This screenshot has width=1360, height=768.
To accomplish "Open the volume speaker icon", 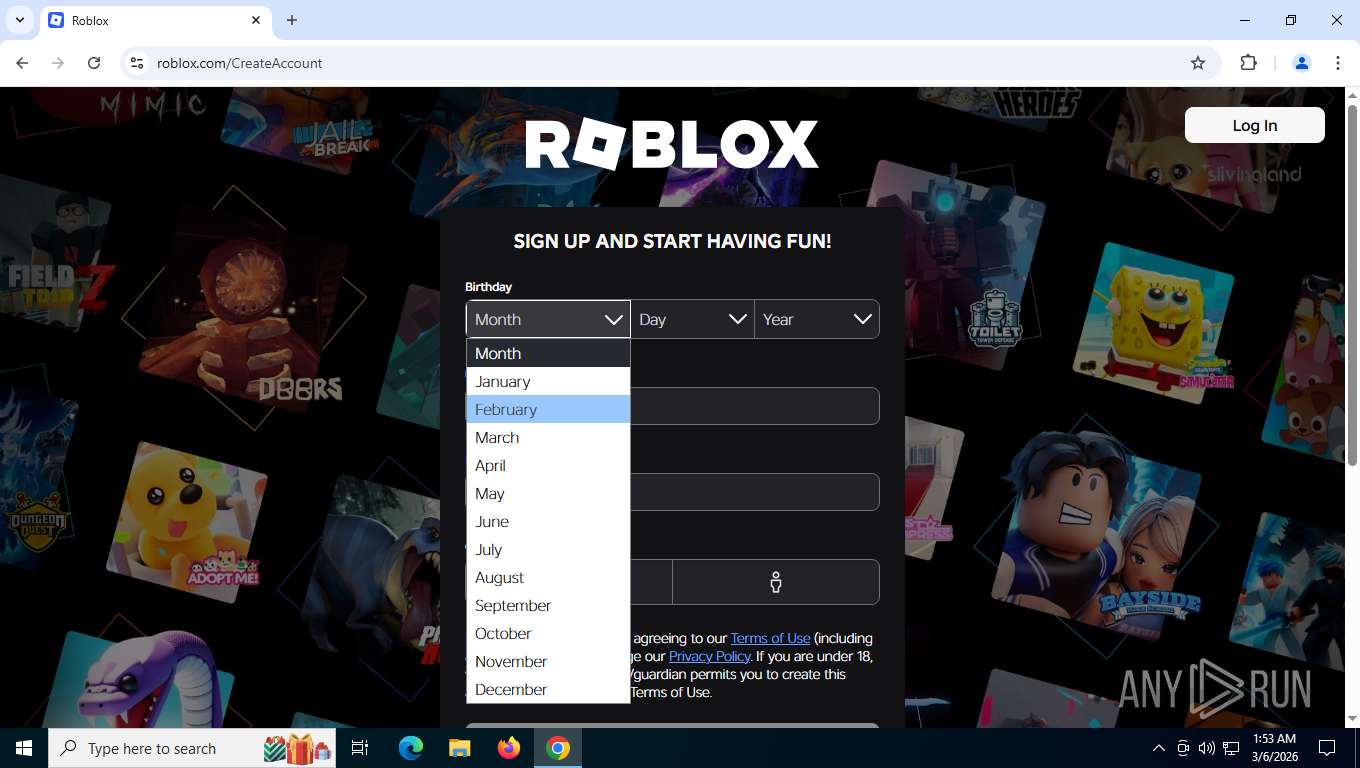I will [1207, 748].
